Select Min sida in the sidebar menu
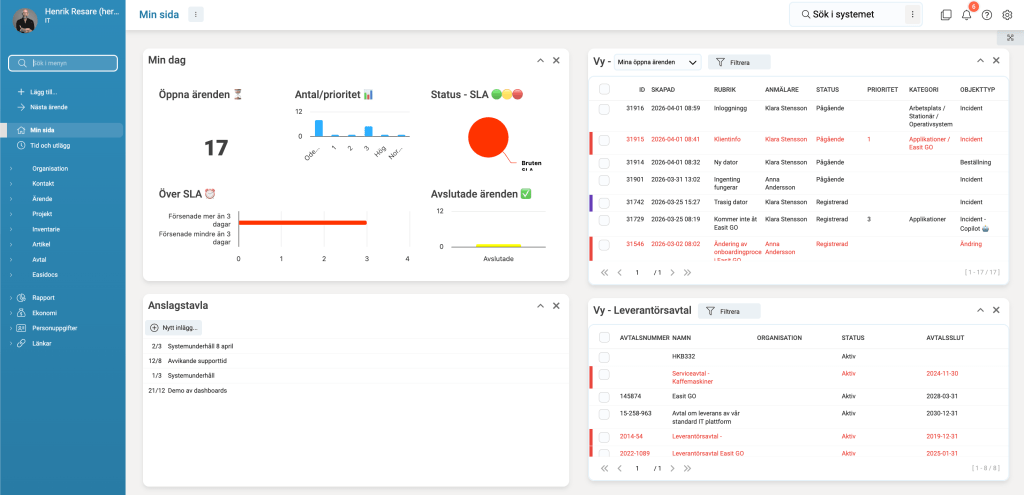Screen dimensions: 1024x495 (x=42, y=130)
